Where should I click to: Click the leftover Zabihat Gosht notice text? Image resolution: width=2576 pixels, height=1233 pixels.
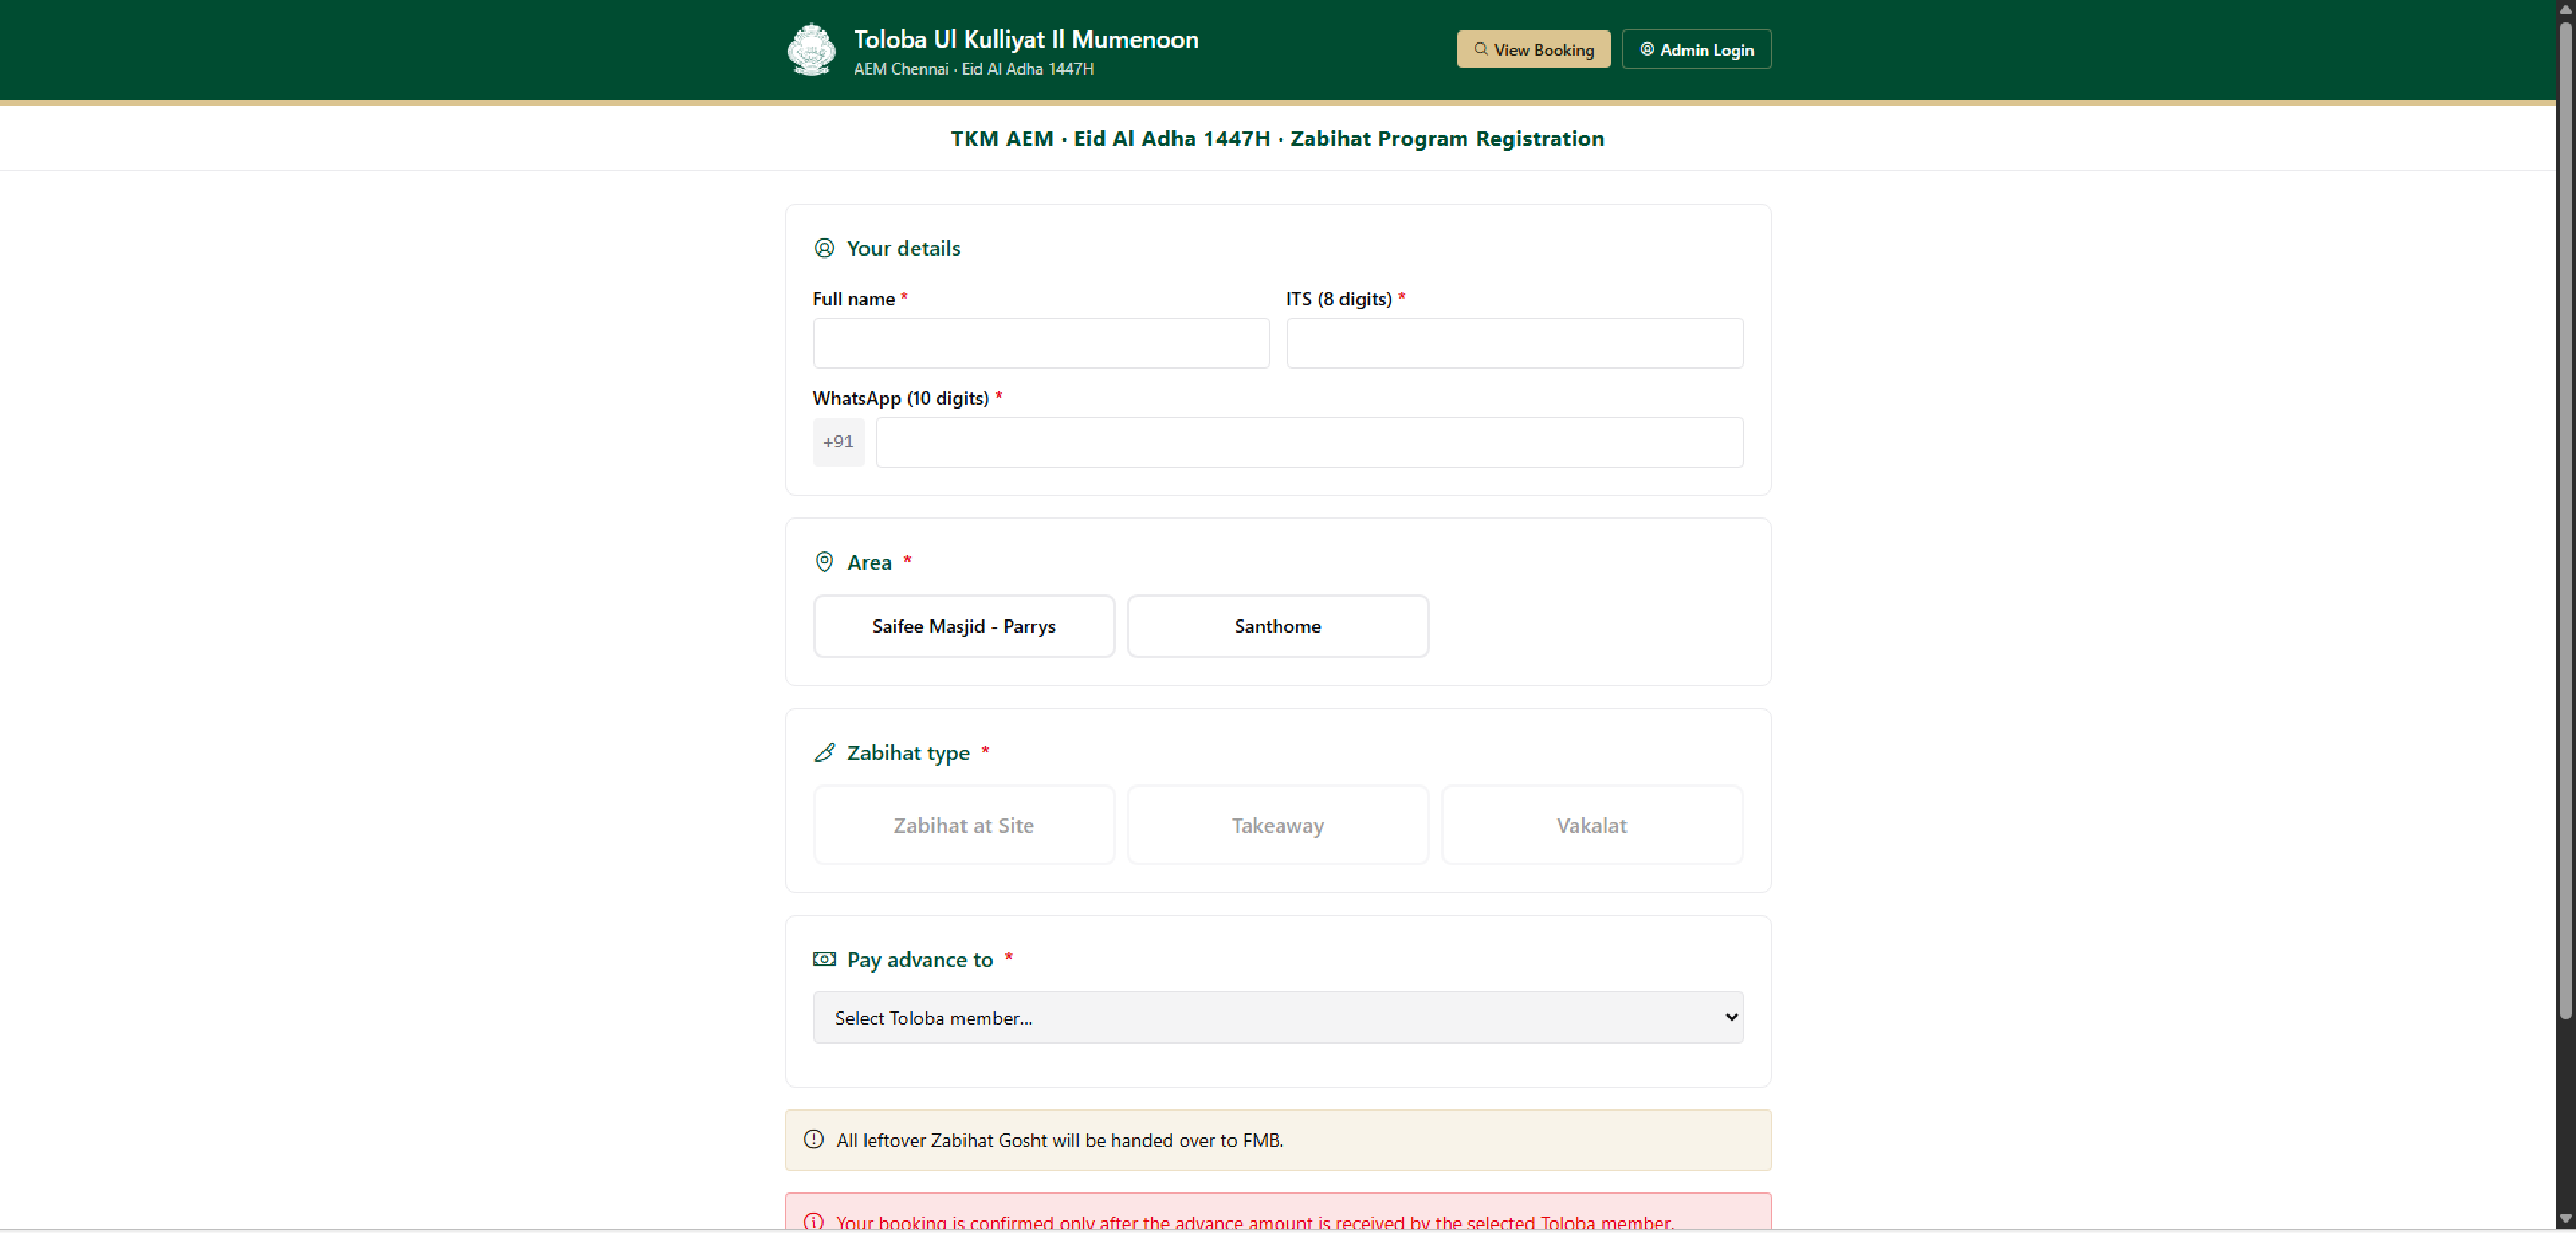(x=1060, y=1140)
